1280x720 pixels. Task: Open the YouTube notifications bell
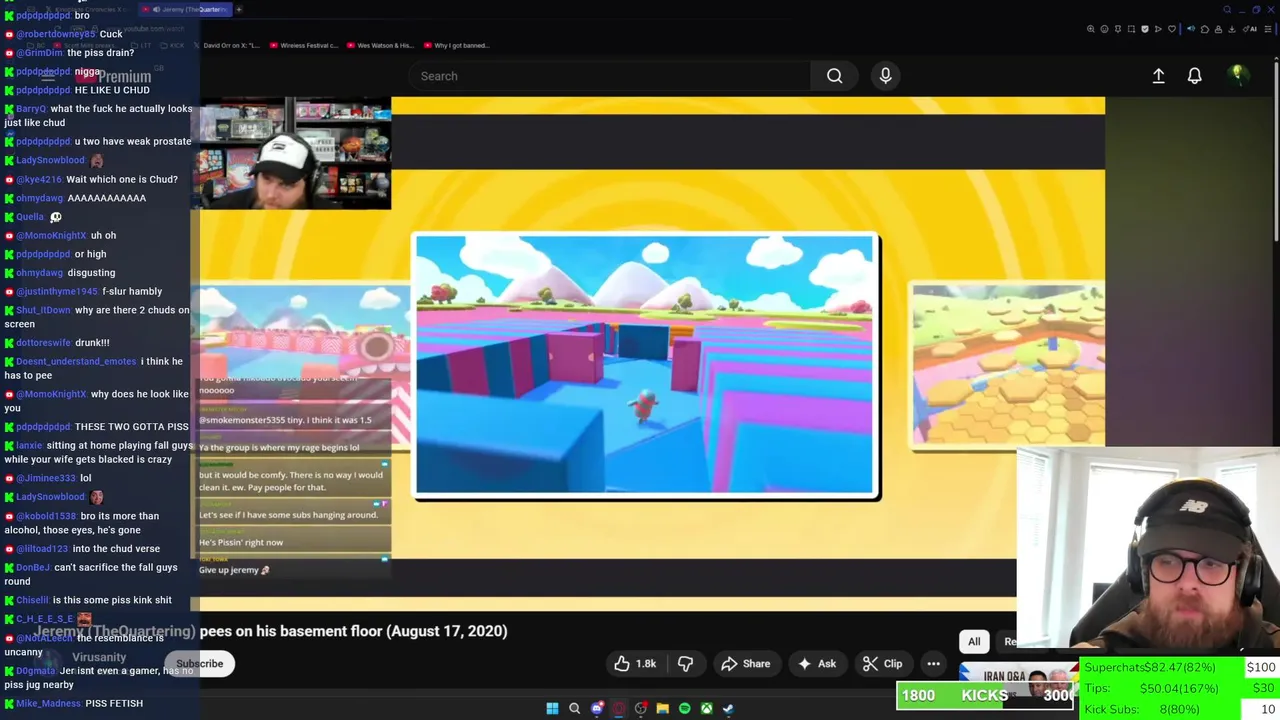tap(1194, 76)
